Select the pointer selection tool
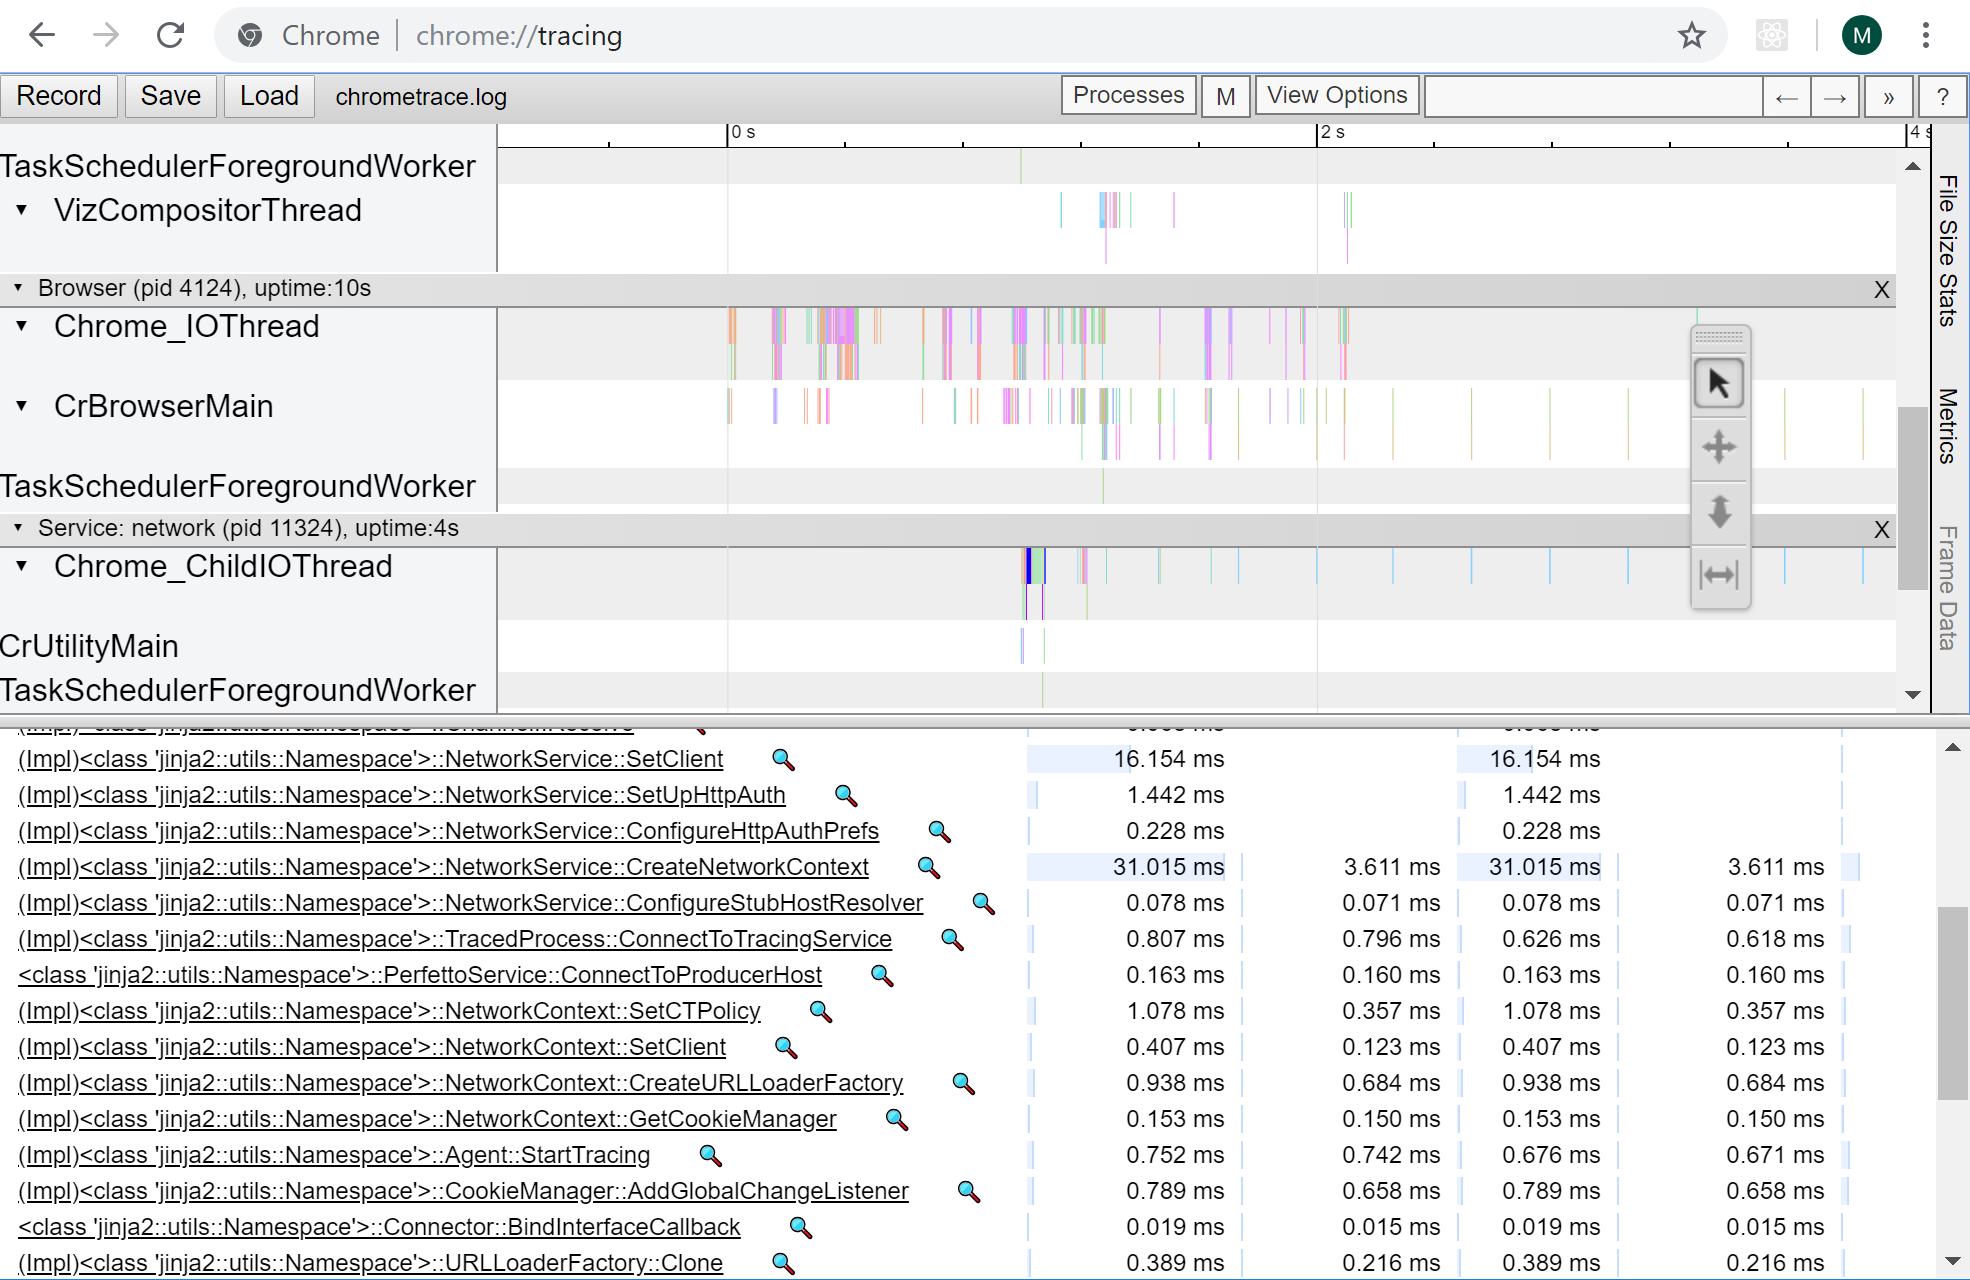The height and width of the screenshot is (1280, 1970). tap(1719, 384)
